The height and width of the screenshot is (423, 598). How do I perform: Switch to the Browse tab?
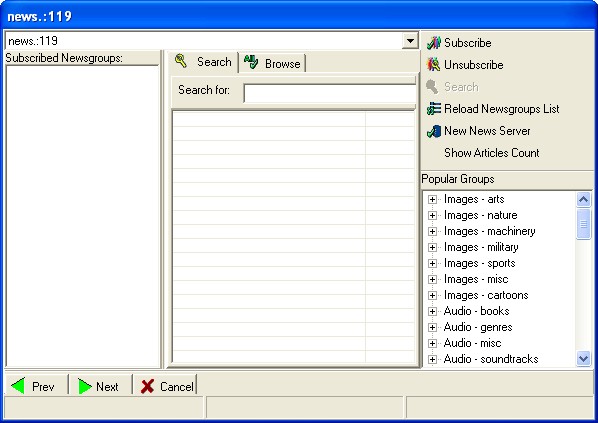[x=273, y=63]
